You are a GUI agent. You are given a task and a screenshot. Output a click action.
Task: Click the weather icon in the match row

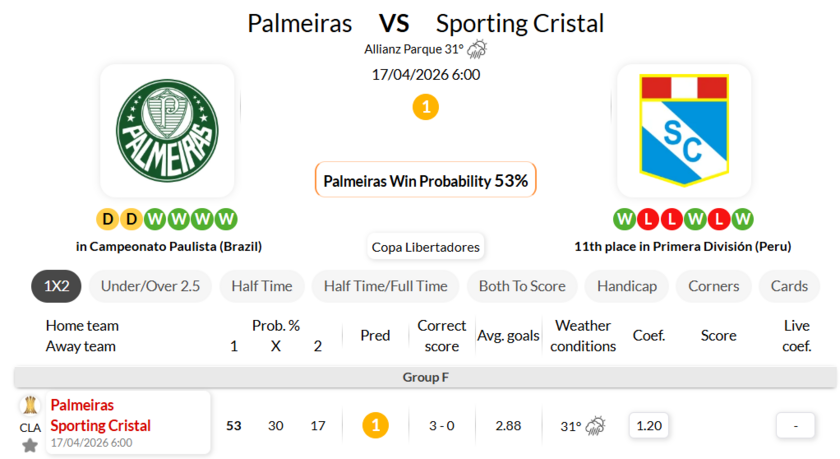pyautogui.click(x=595, y=426)
